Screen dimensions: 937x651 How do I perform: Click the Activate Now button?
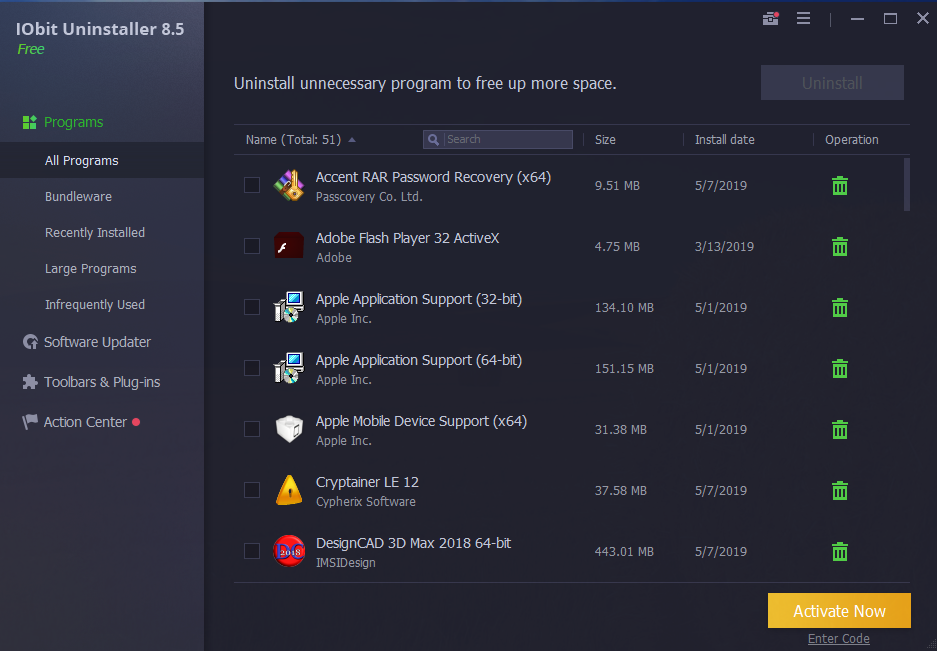click(839, 611)
